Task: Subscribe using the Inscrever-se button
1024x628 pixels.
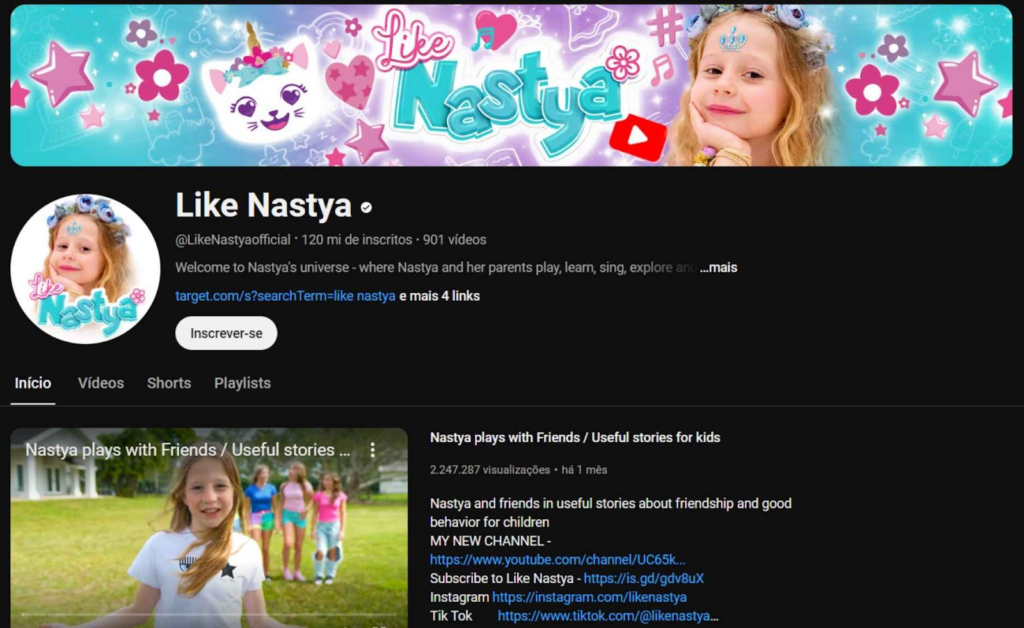Action: tap(226, 333)
